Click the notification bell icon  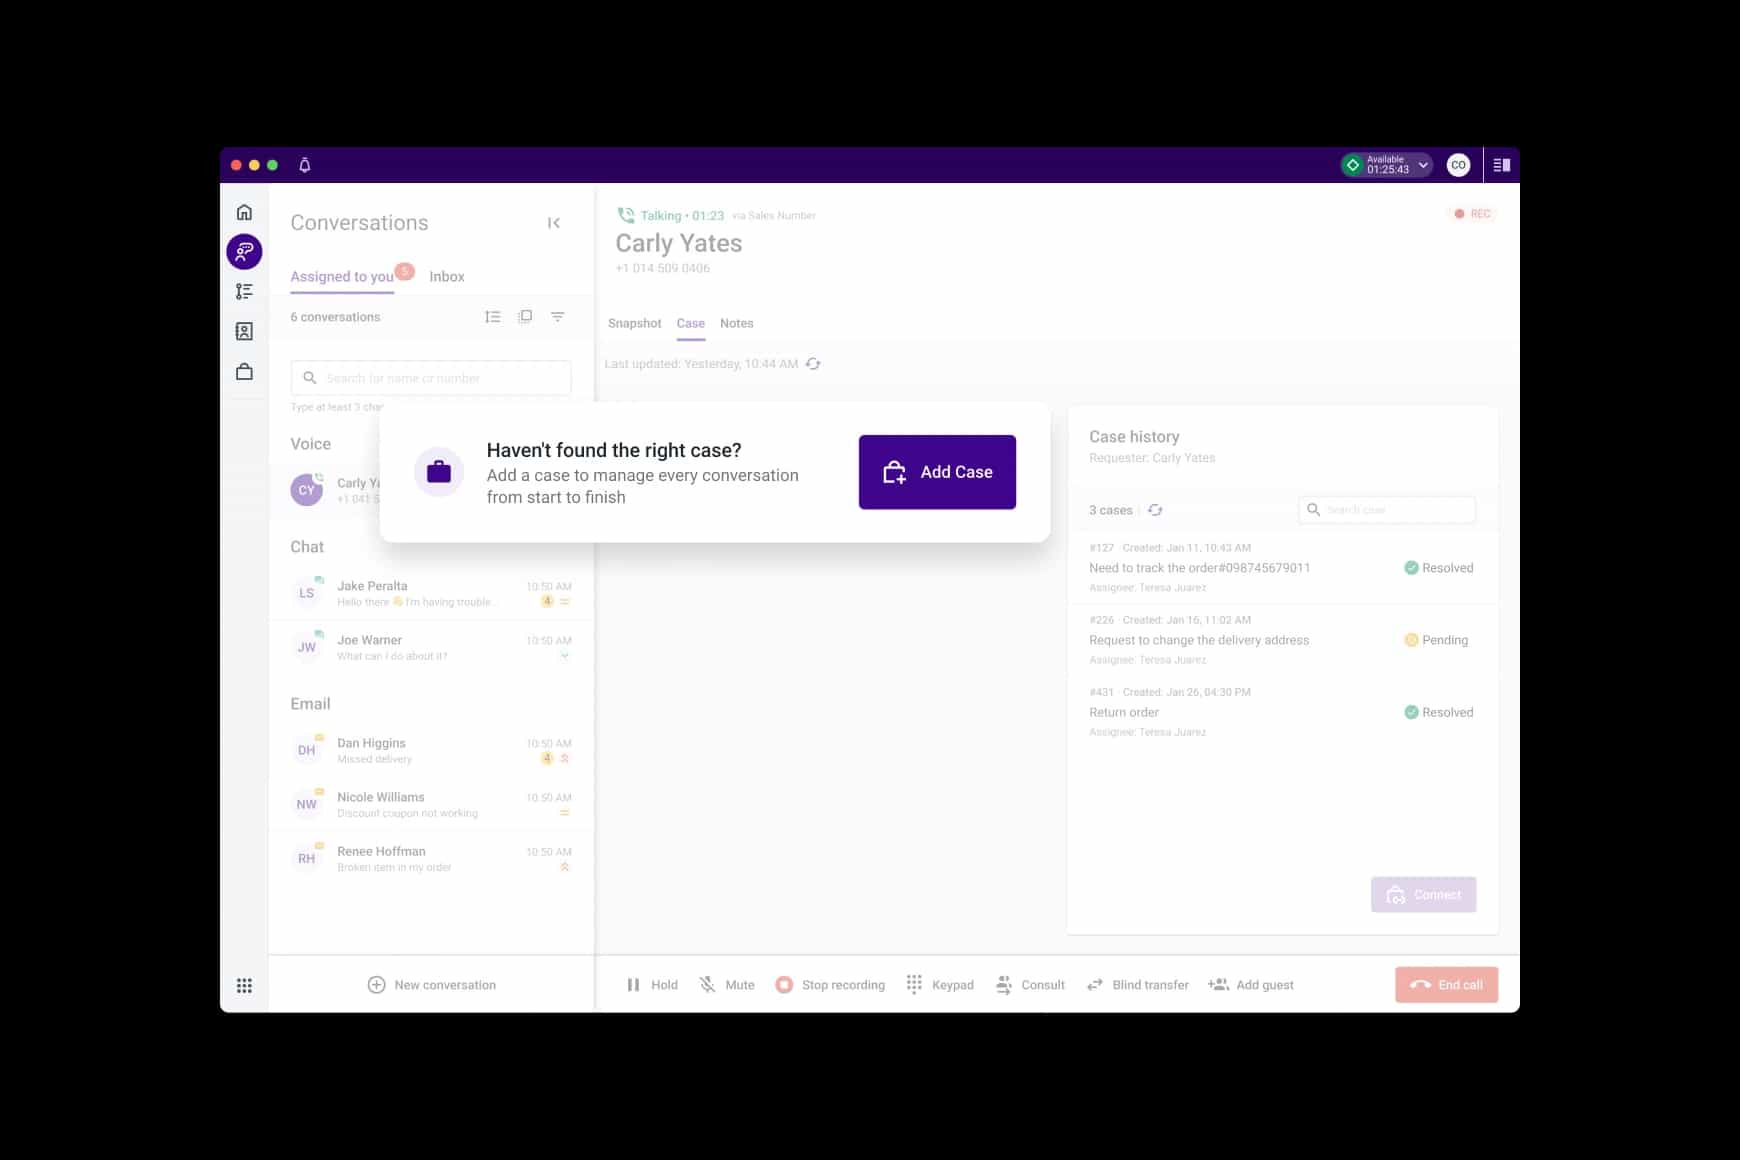pos(305,165)
